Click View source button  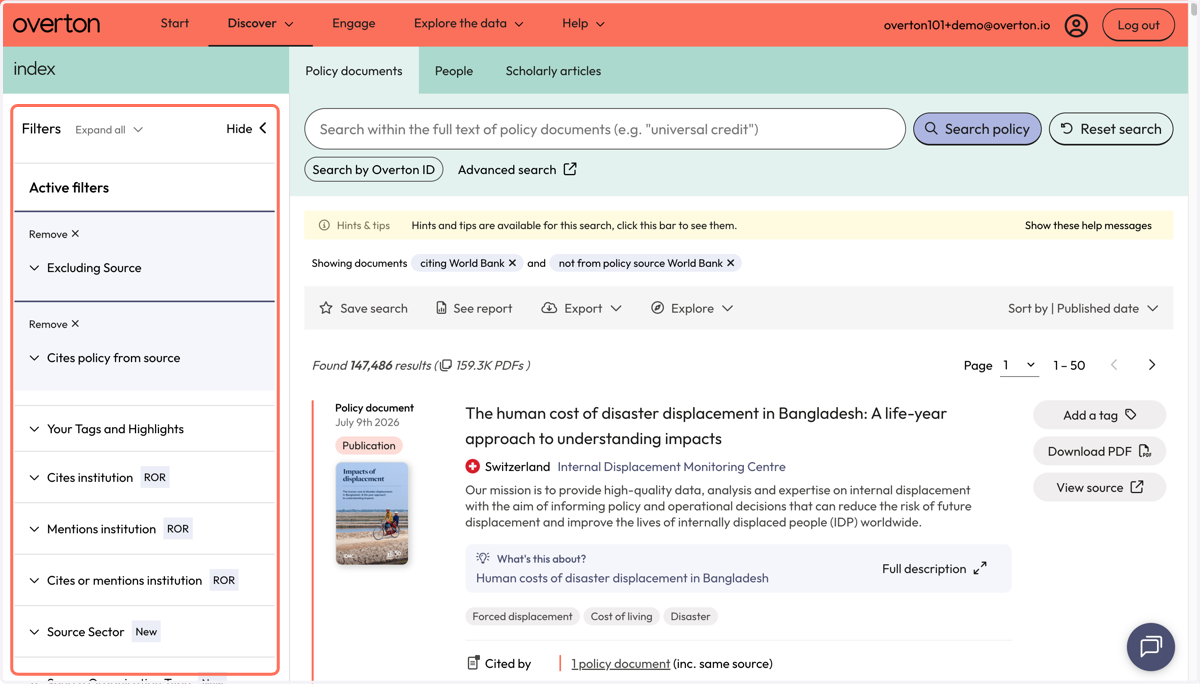(1099, 487)
